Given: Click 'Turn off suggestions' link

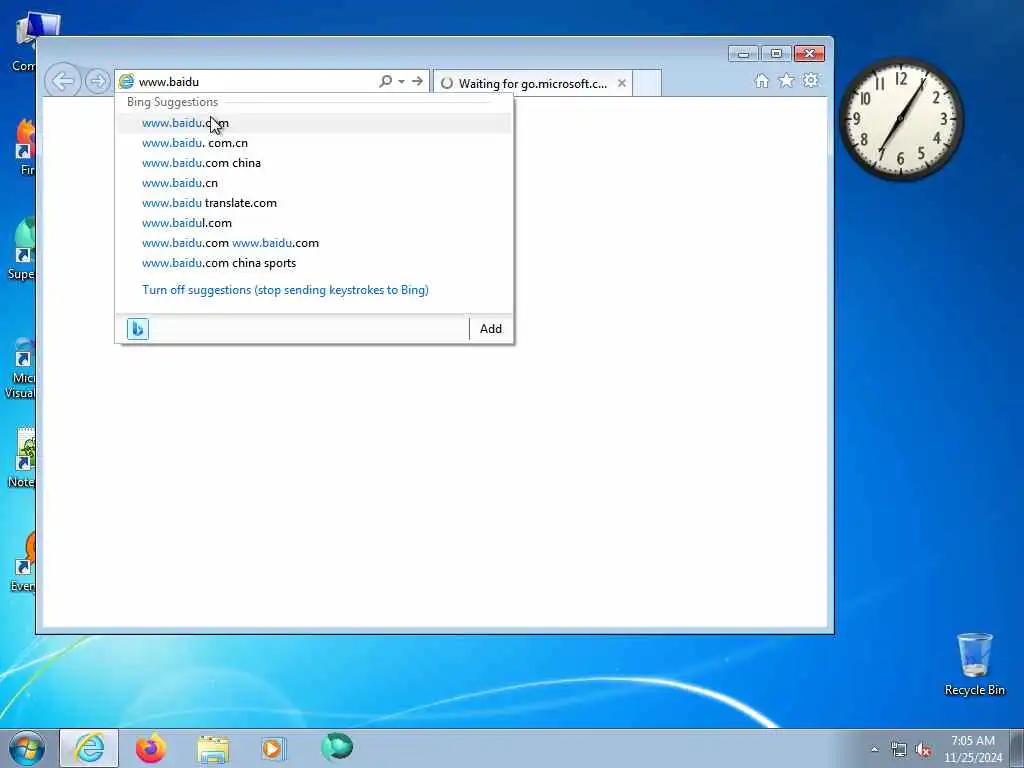Looking at the screenshot, I should 285,290.
